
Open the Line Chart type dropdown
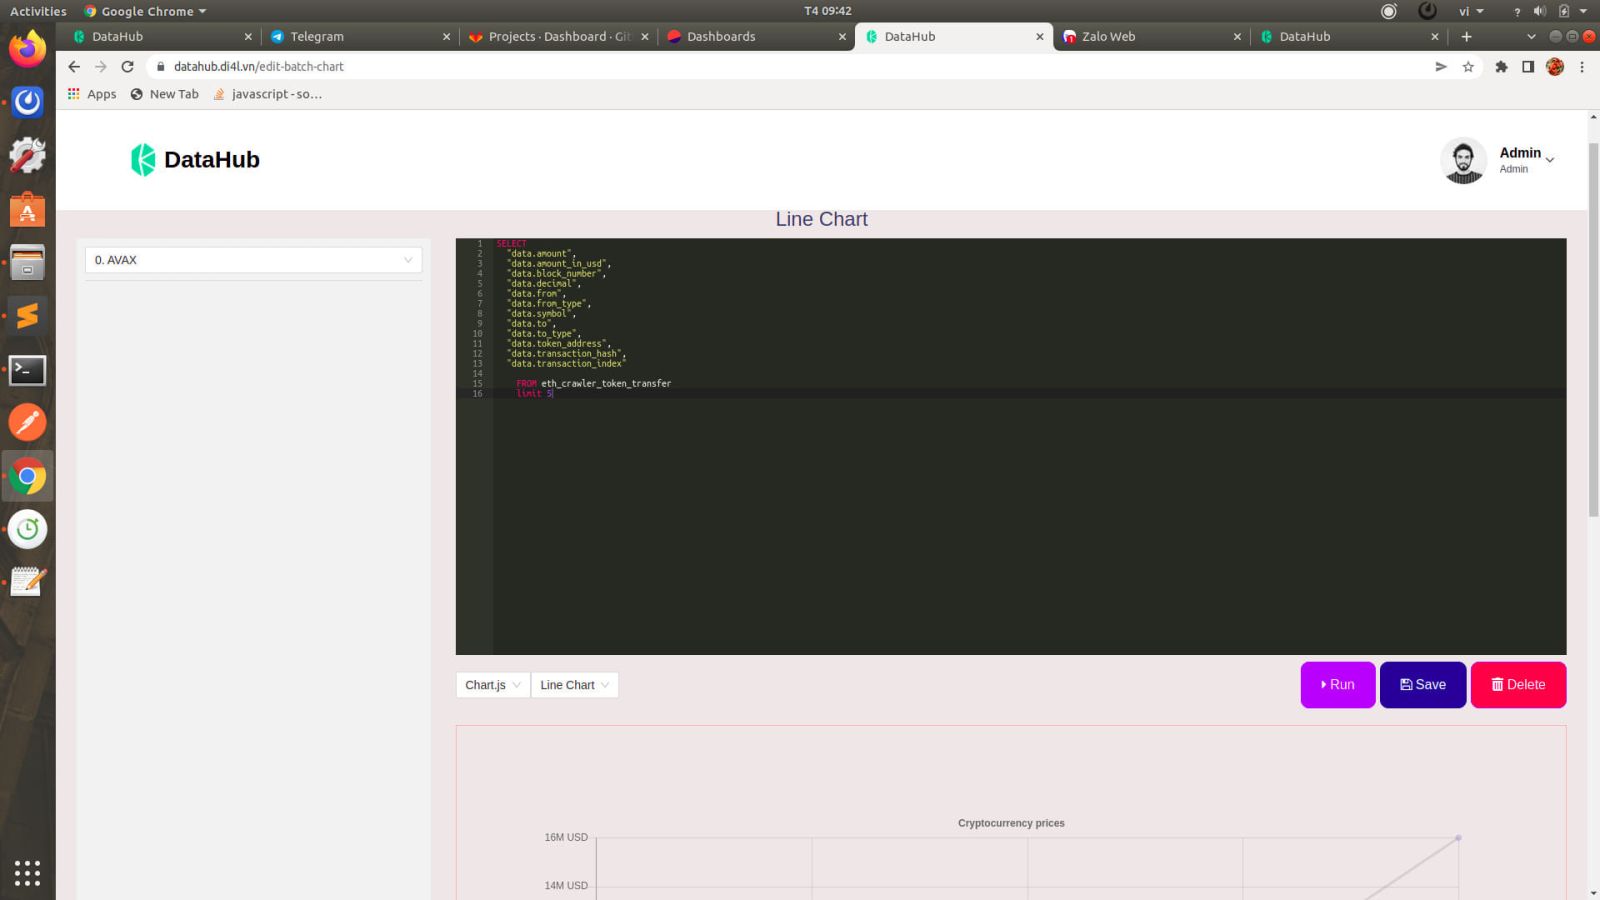574,685
